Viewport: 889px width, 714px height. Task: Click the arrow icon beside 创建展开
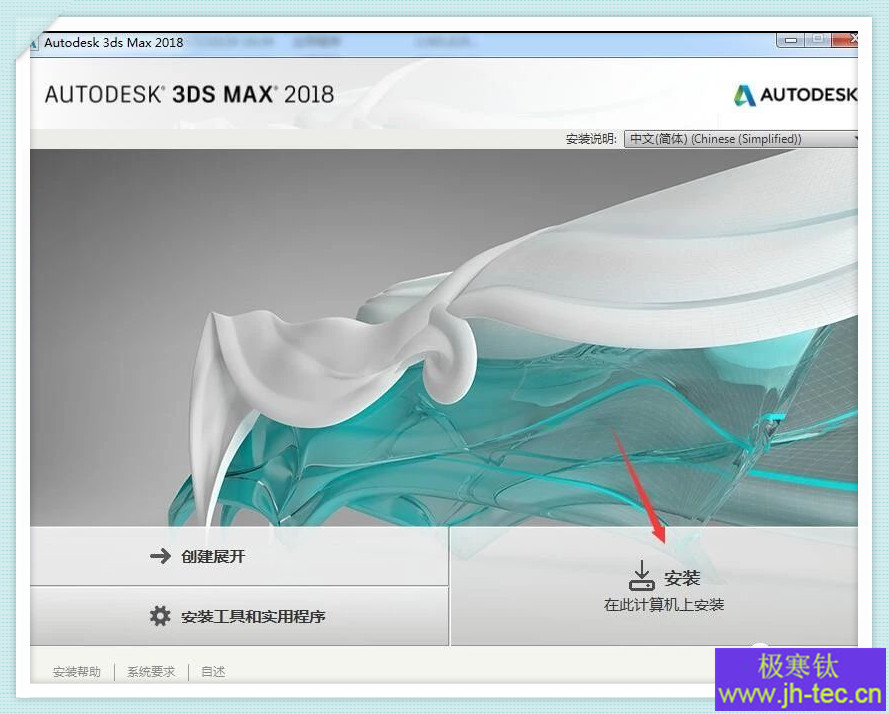160,556
